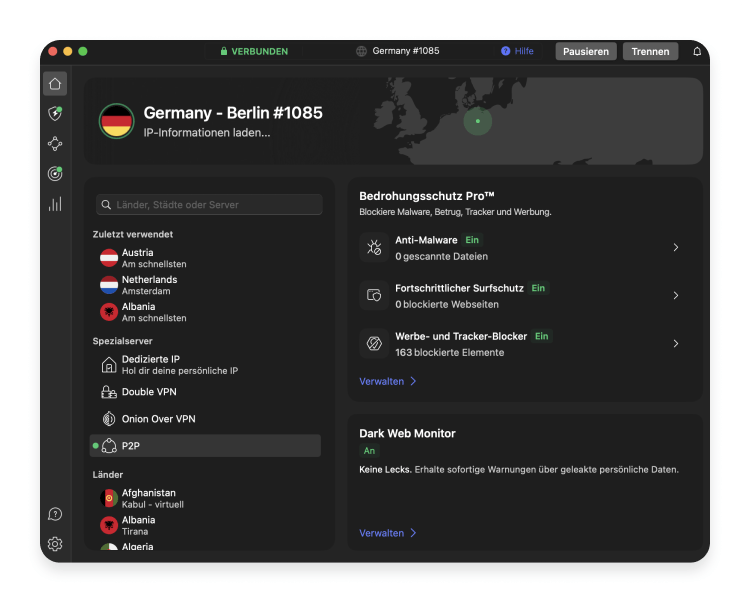
Task: Click the An badge under Dark Web Monitor
Action: pos(369,450)
